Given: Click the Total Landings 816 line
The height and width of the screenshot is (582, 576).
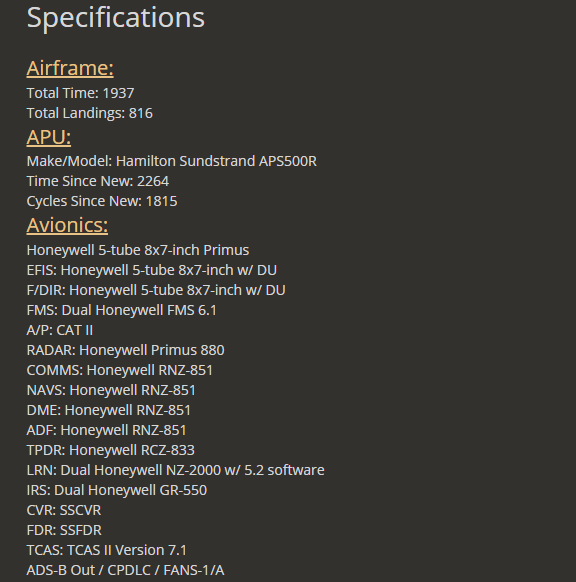Looking at the screenshot, I should coord(89,113).
